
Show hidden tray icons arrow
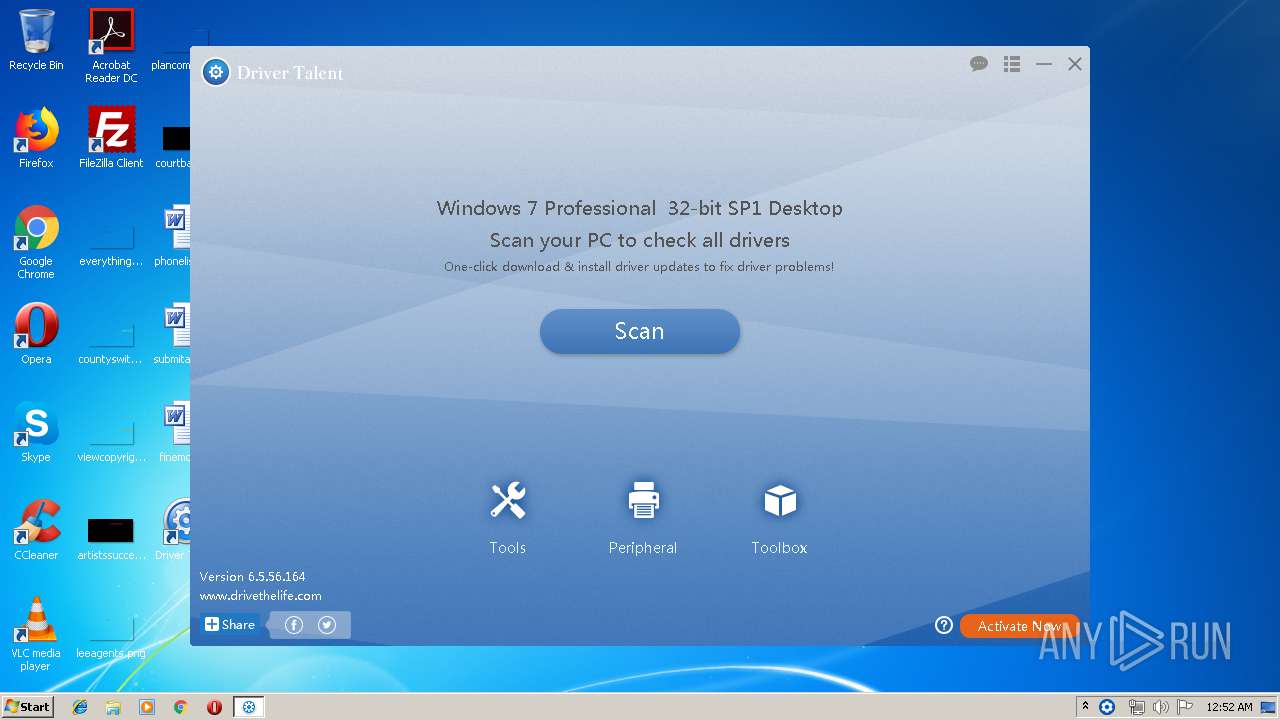(1085, 707)
